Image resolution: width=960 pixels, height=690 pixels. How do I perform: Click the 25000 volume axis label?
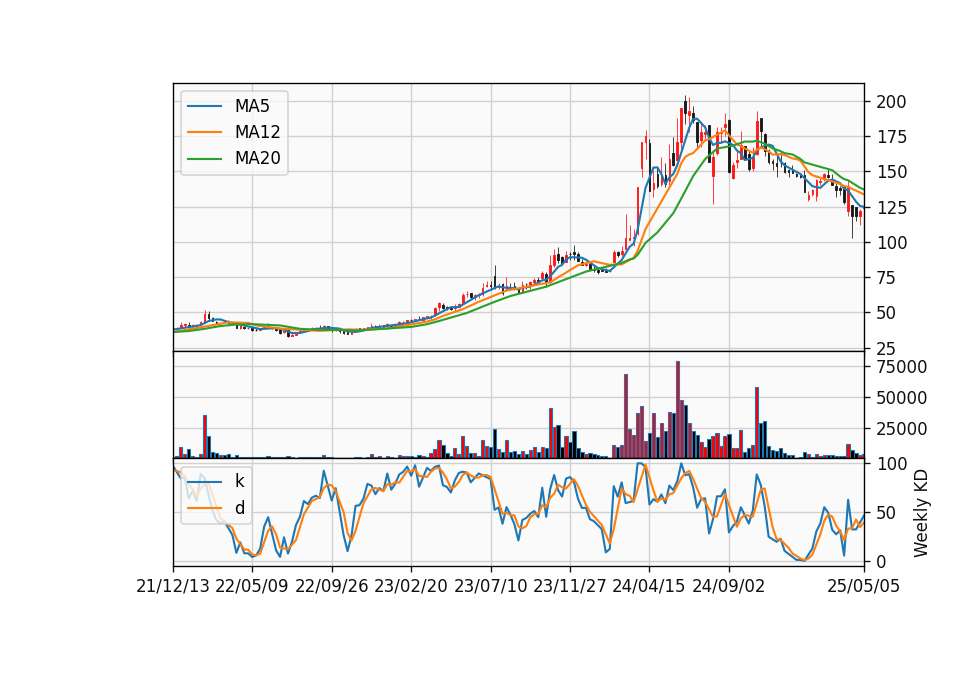click(x=902, y=429)
